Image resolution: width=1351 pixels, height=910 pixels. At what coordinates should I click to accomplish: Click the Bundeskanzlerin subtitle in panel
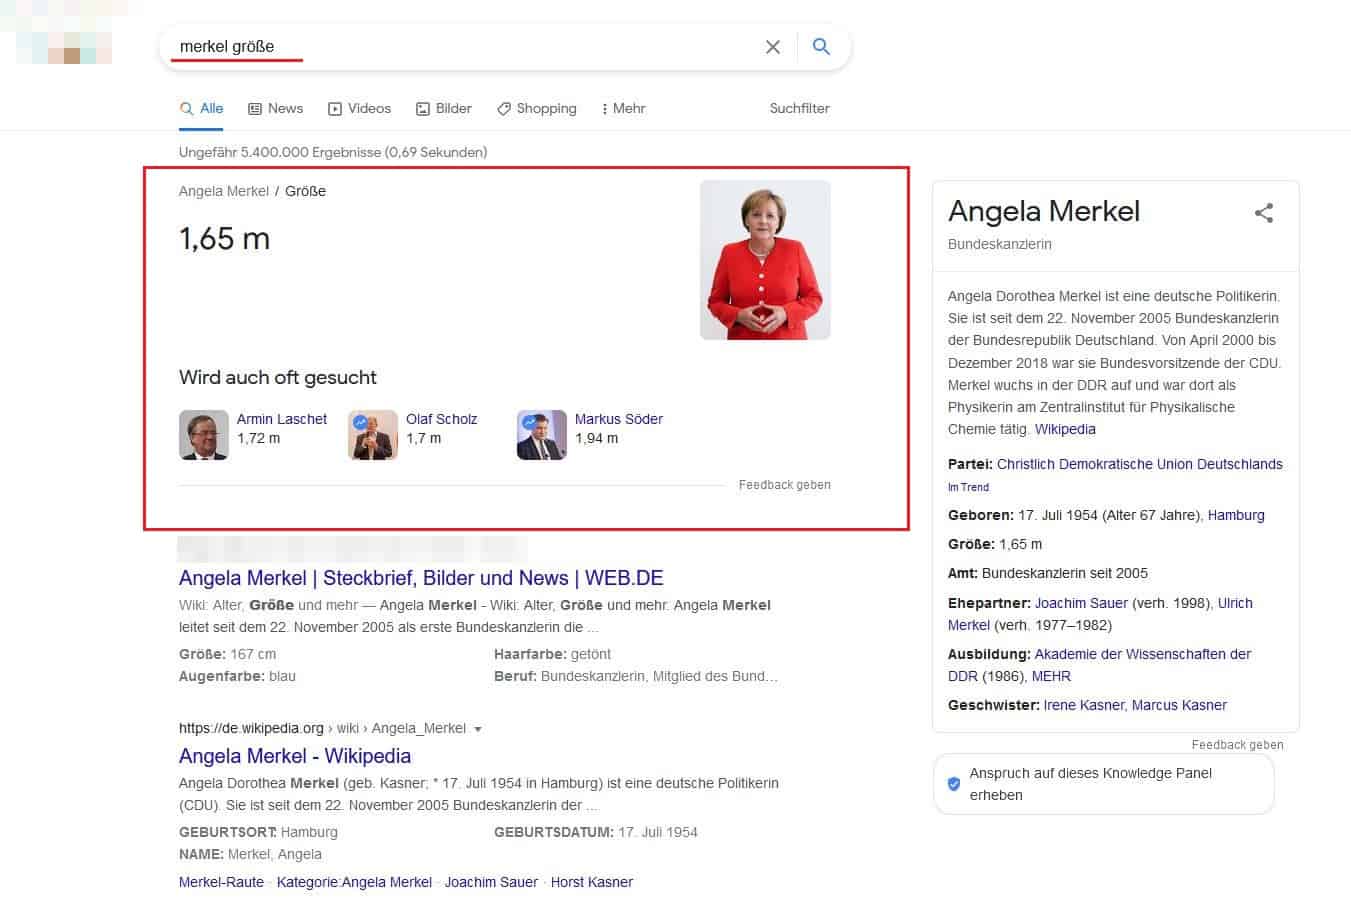tap(1000, 244)
